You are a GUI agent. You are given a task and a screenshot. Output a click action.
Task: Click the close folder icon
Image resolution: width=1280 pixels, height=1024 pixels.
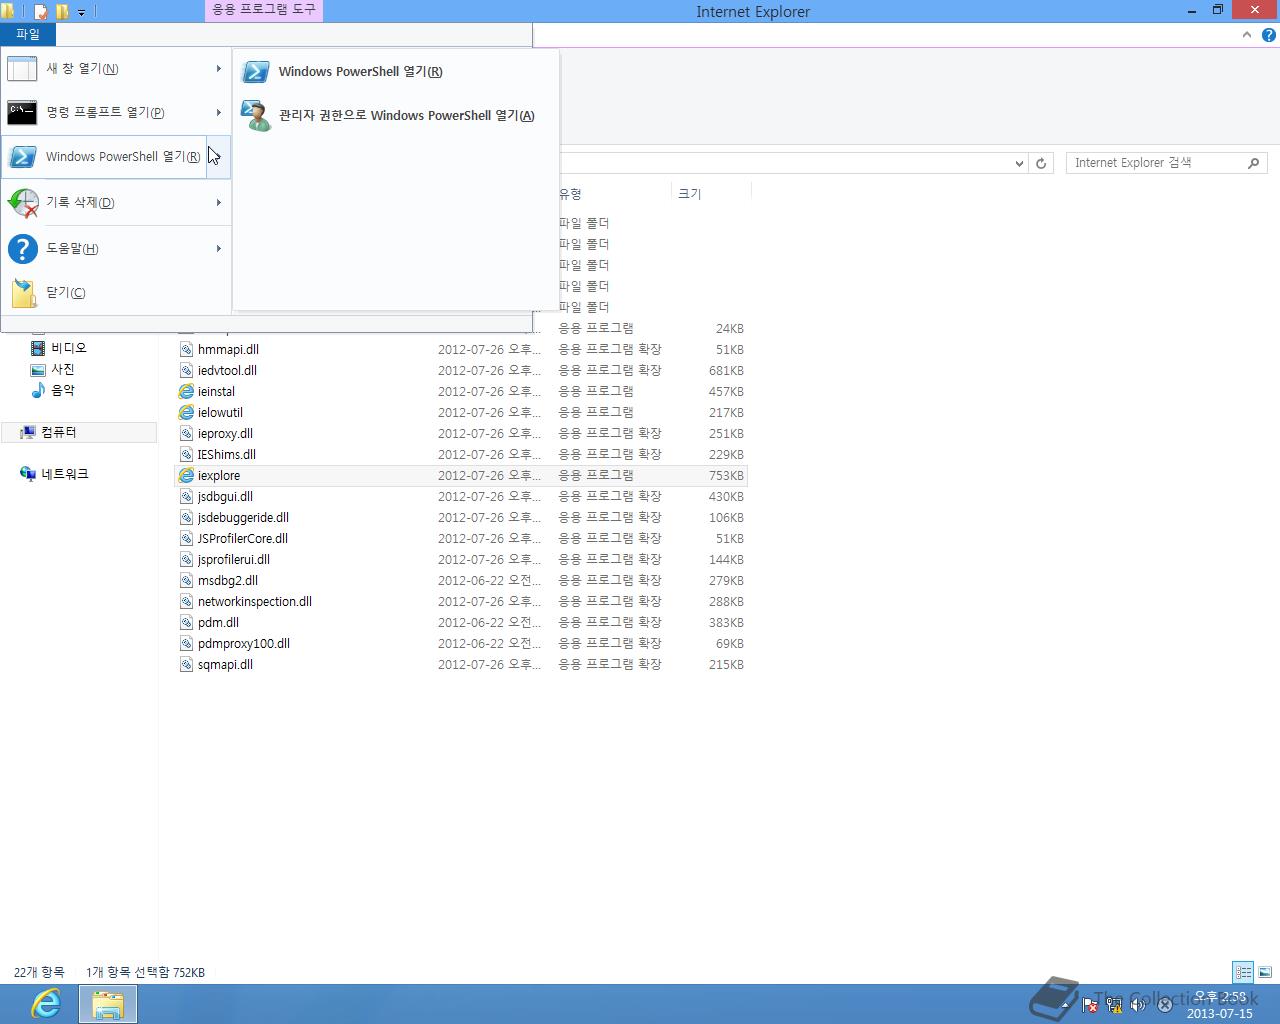coord(24,293)
